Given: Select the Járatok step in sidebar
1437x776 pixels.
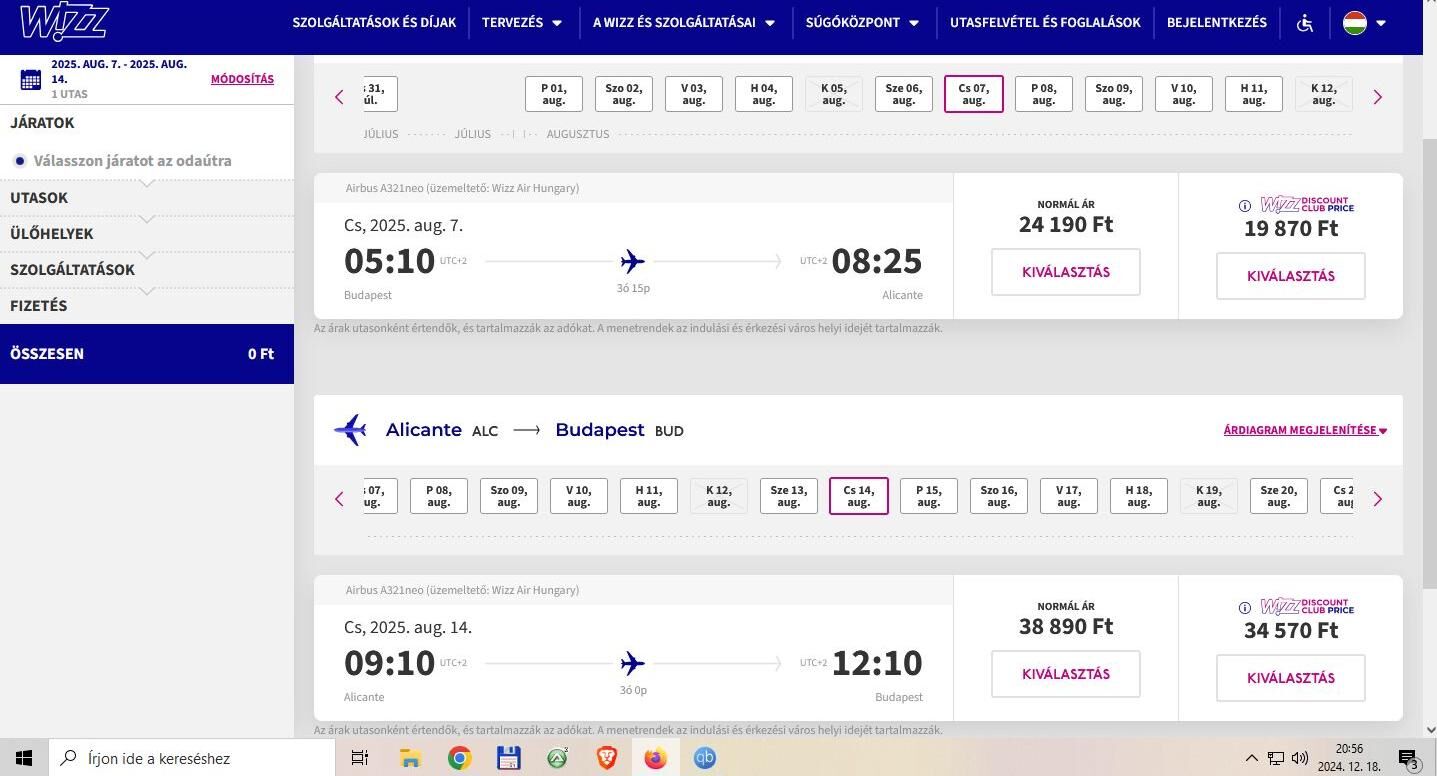Looking at the screenshot, I should tap(42, 122).
